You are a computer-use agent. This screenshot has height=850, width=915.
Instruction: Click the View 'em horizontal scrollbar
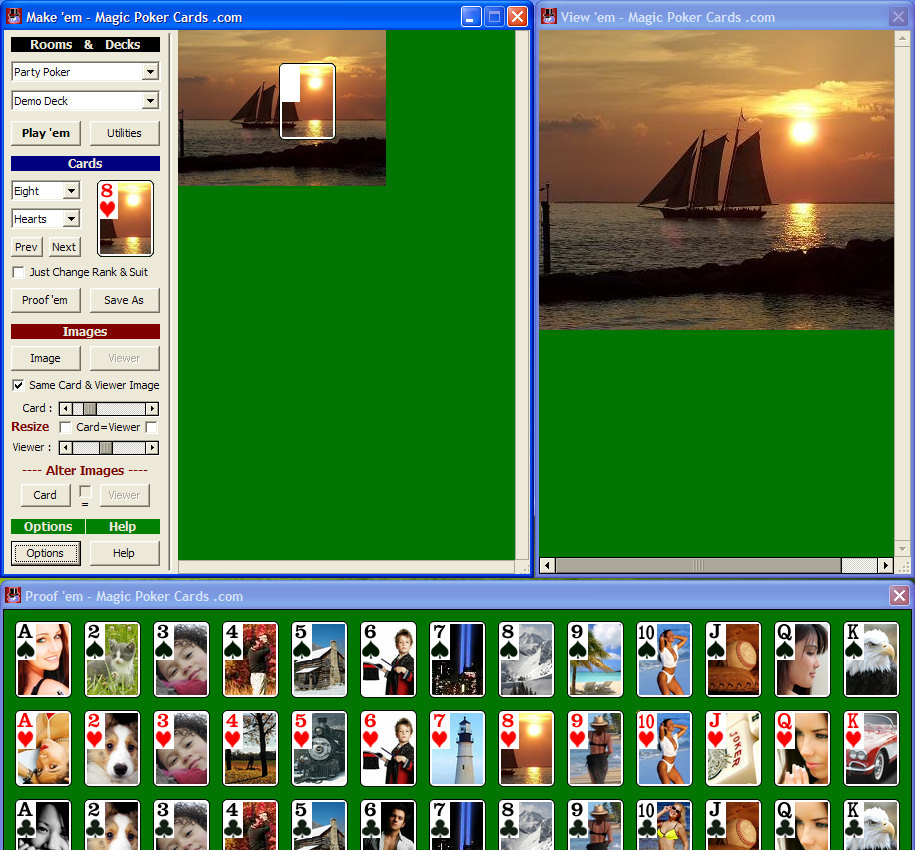coord(700,566)
